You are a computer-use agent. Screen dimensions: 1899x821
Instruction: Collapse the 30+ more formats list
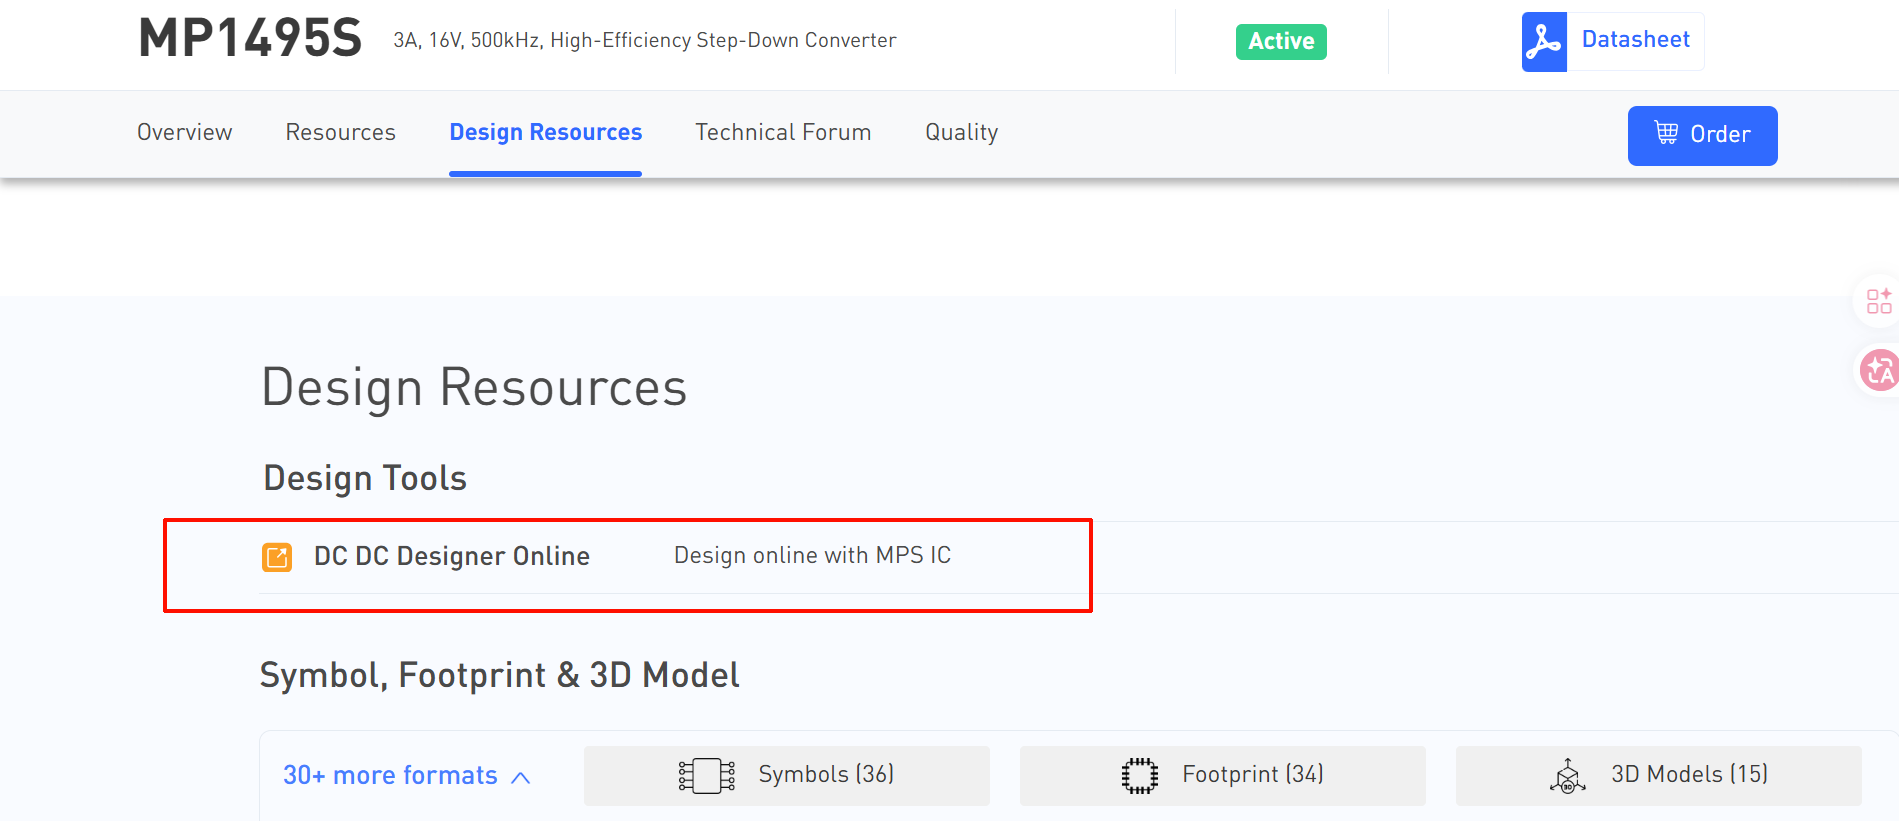[x=390, y=776]
